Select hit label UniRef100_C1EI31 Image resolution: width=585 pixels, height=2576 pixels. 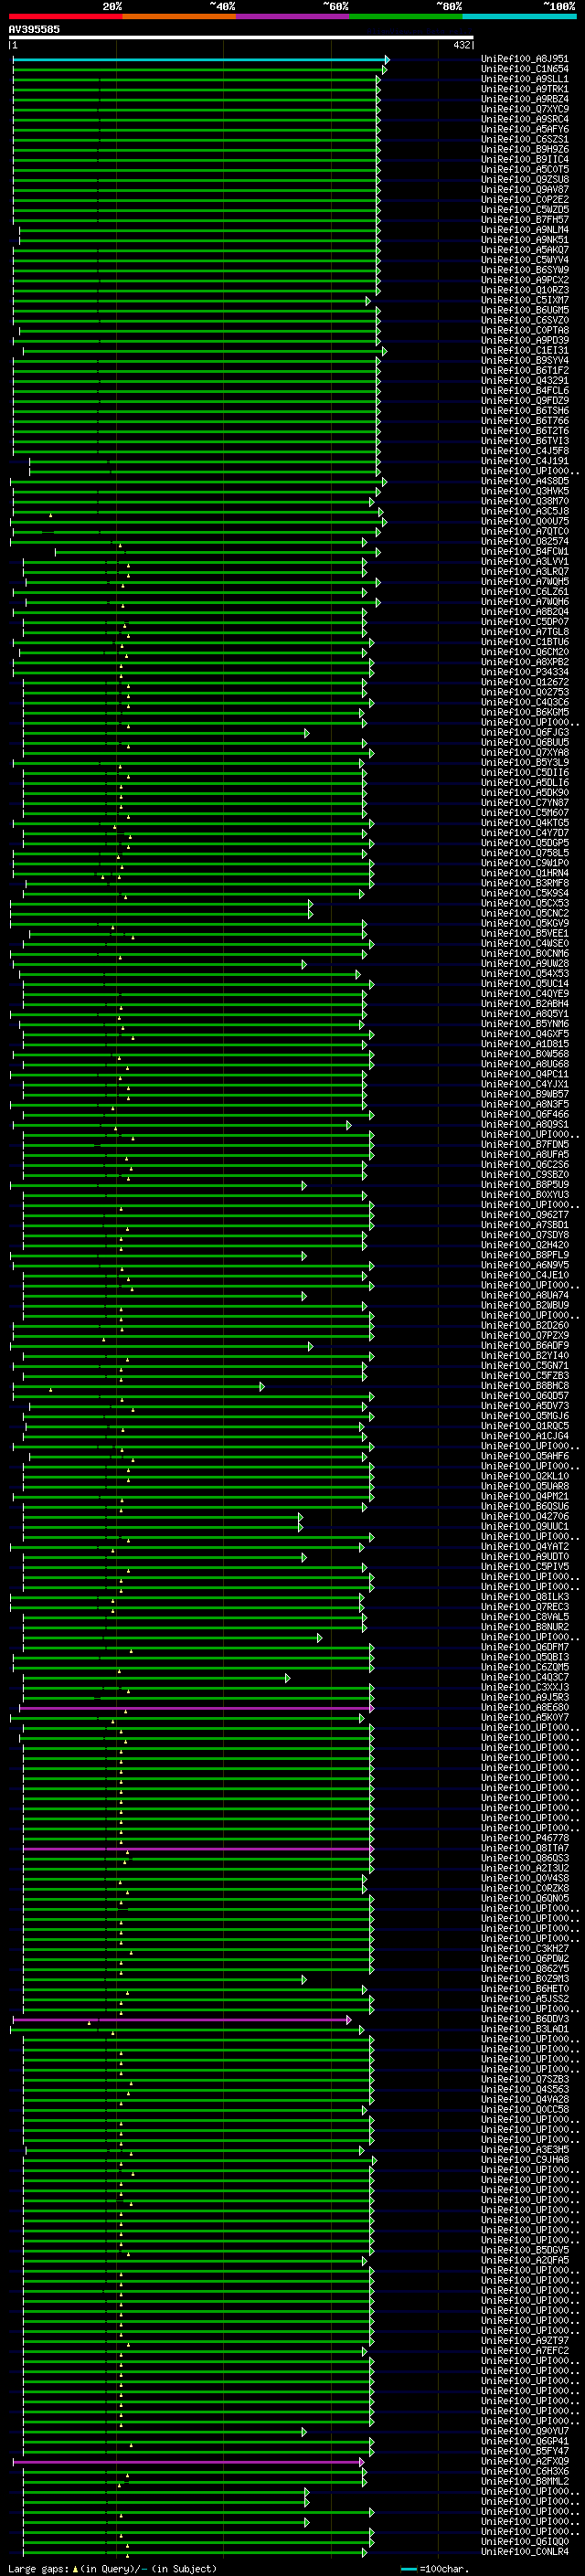pyautogui.click(x=525, y=350)
